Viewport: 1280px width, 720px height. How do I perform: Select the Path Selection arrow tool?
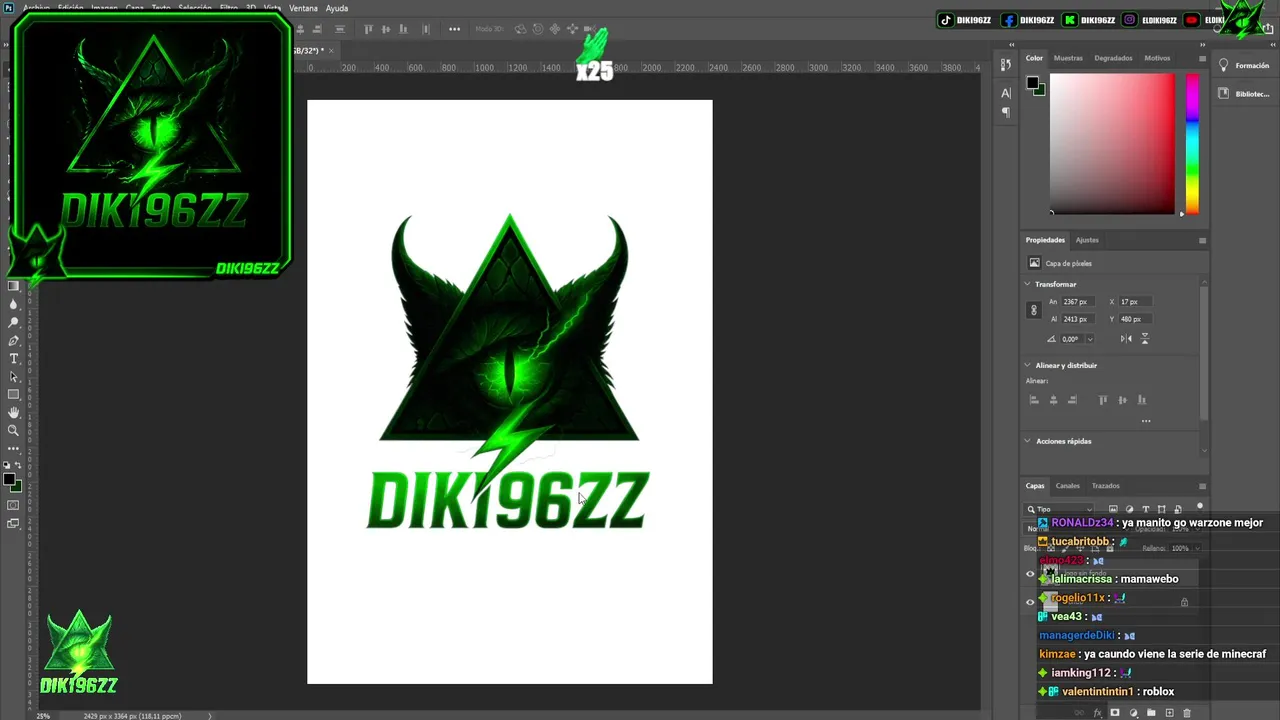(x=14, y=376)
